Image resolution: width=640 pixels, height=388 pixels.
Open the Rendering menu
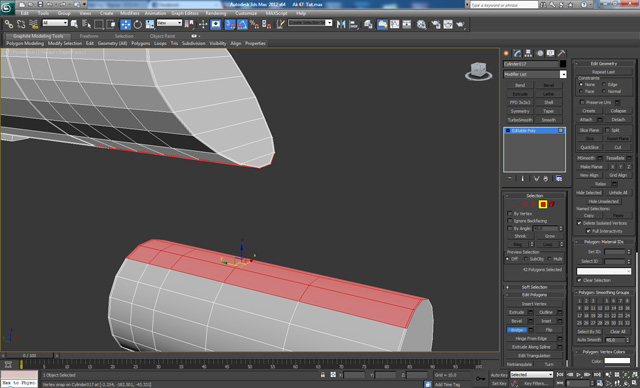coord(216,13)
